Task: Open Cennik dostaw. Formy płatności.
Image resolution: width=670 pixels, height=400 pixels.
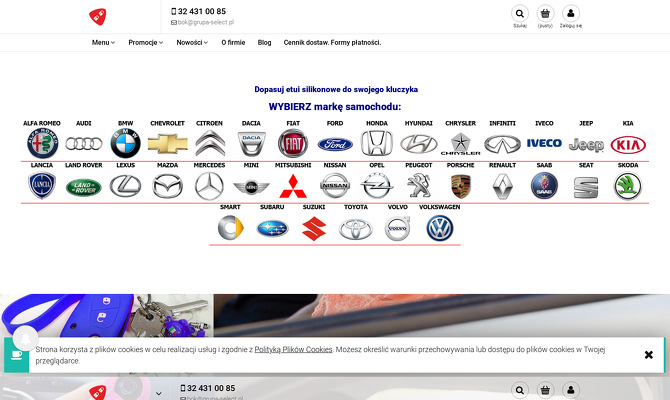Action: (x=332, y=42)
